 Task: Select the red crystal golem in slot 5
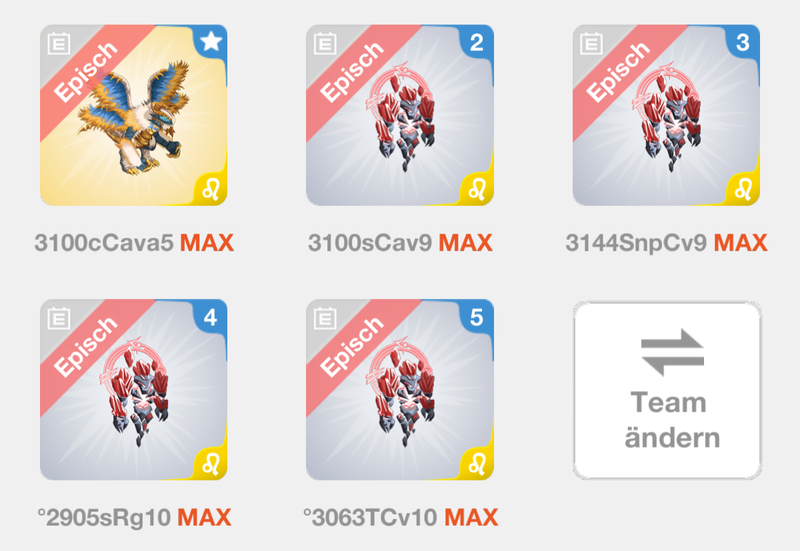tap(401, 392)
